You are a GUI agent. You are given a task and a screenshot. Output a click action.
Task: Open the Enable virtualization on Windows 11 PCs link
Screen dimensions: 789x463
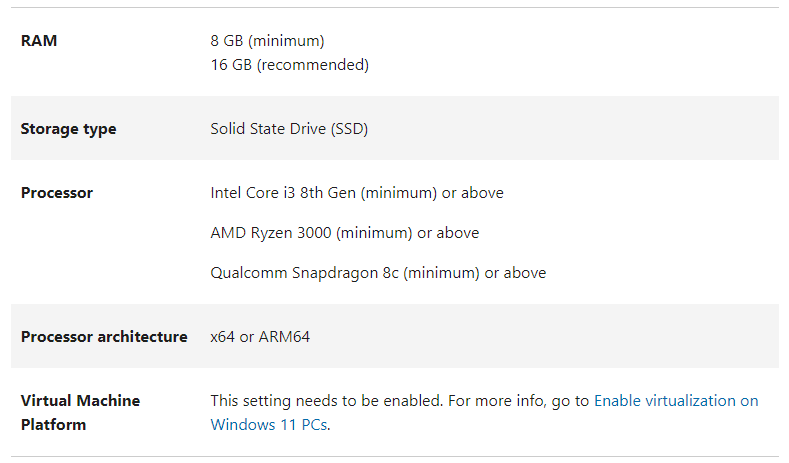[x=676, y=401]
